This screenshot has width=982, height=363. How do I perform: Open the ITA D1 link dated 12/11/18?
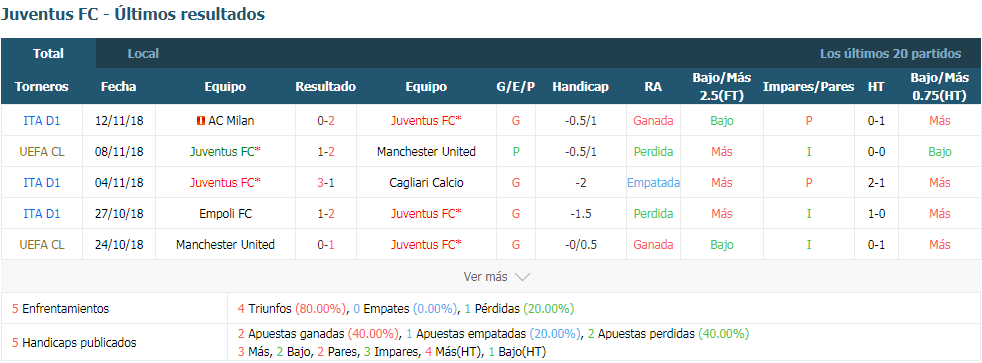click(42, 121)
